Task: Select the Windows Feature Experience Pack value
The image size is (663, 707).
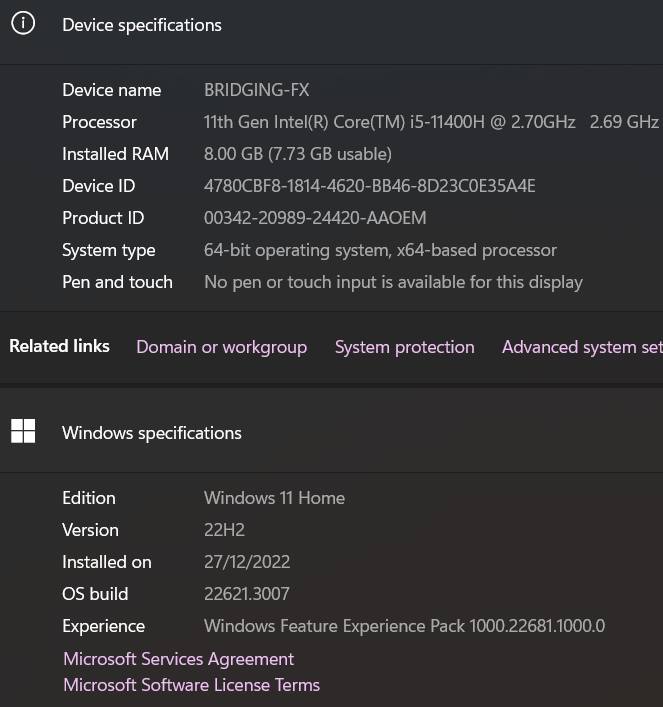Action: [x=405, y=626]
